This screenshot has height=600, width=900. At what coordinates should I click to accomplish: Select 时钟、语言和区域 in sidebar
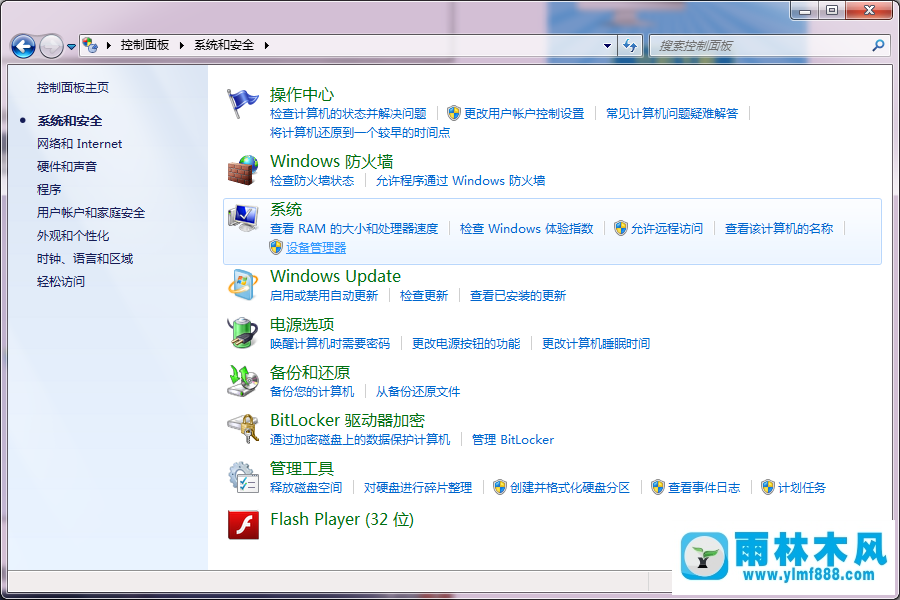85,258
